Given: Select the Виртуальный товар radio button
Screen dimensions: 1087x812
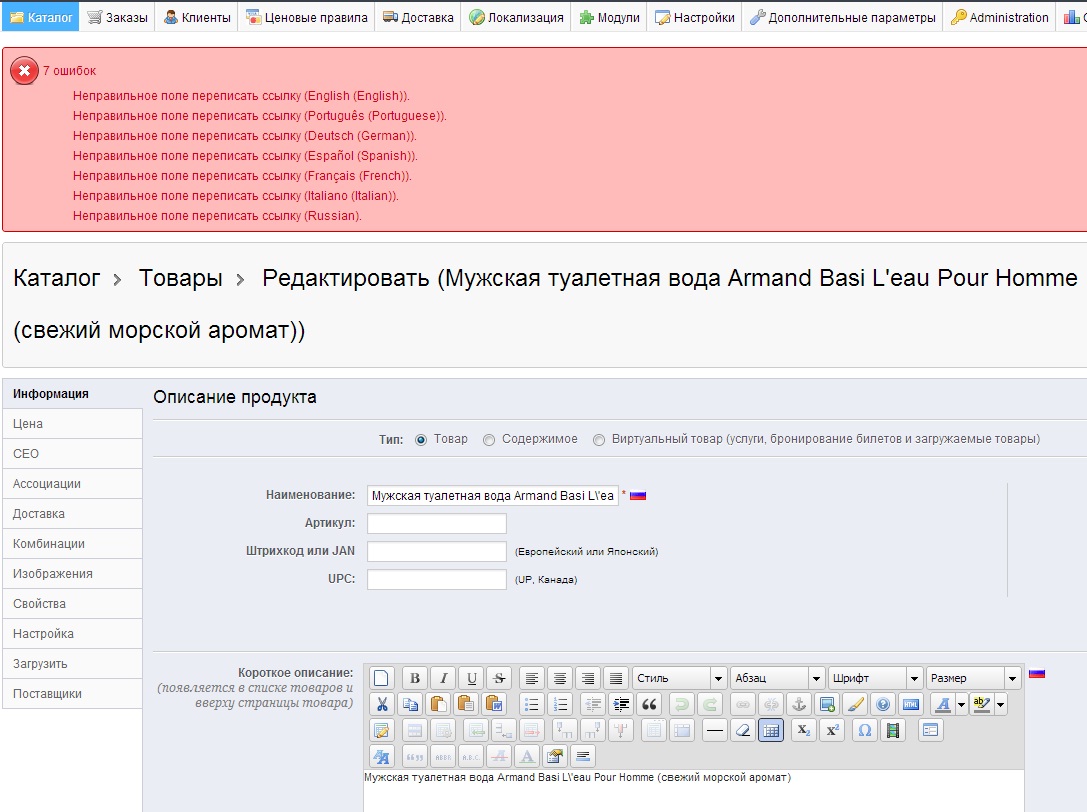Looking at the screenshot, I should (599, 440).
